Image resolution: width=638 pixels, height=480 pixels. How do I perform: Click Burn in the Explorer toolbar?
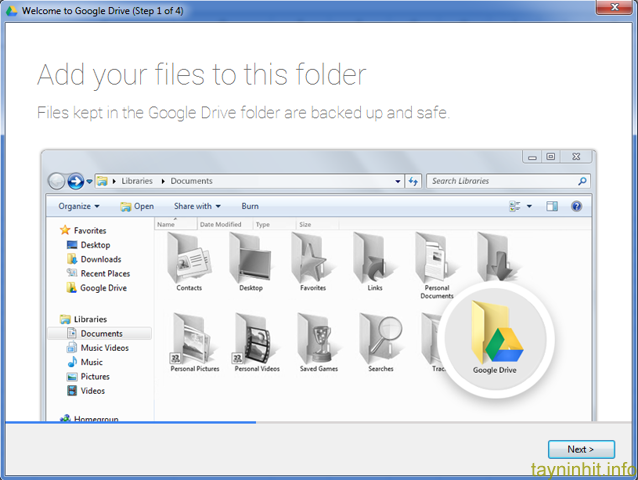(250, 206)
